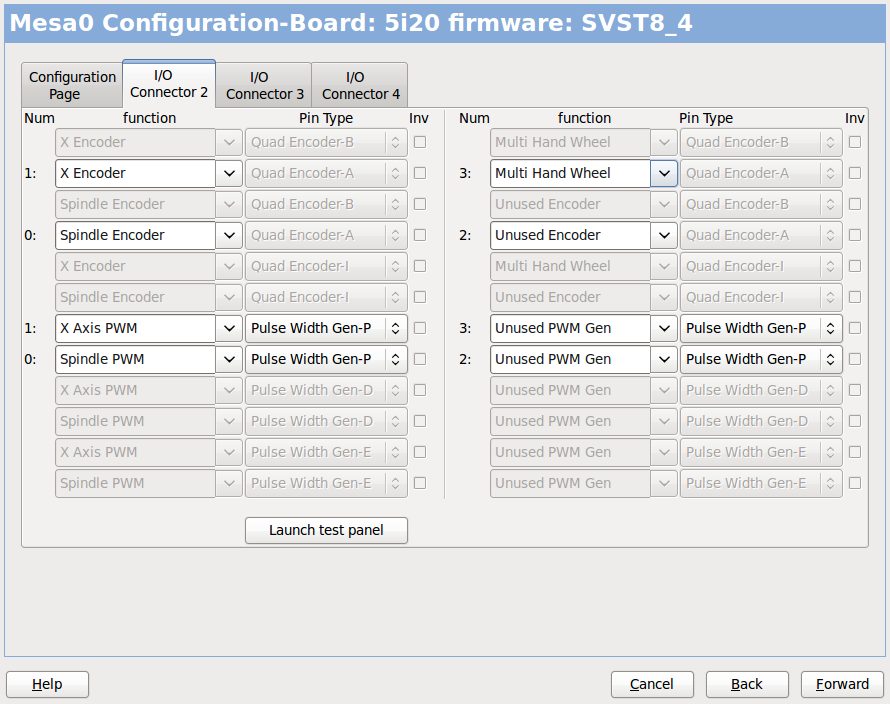Click the Launch test panel button

pos(326,530)
